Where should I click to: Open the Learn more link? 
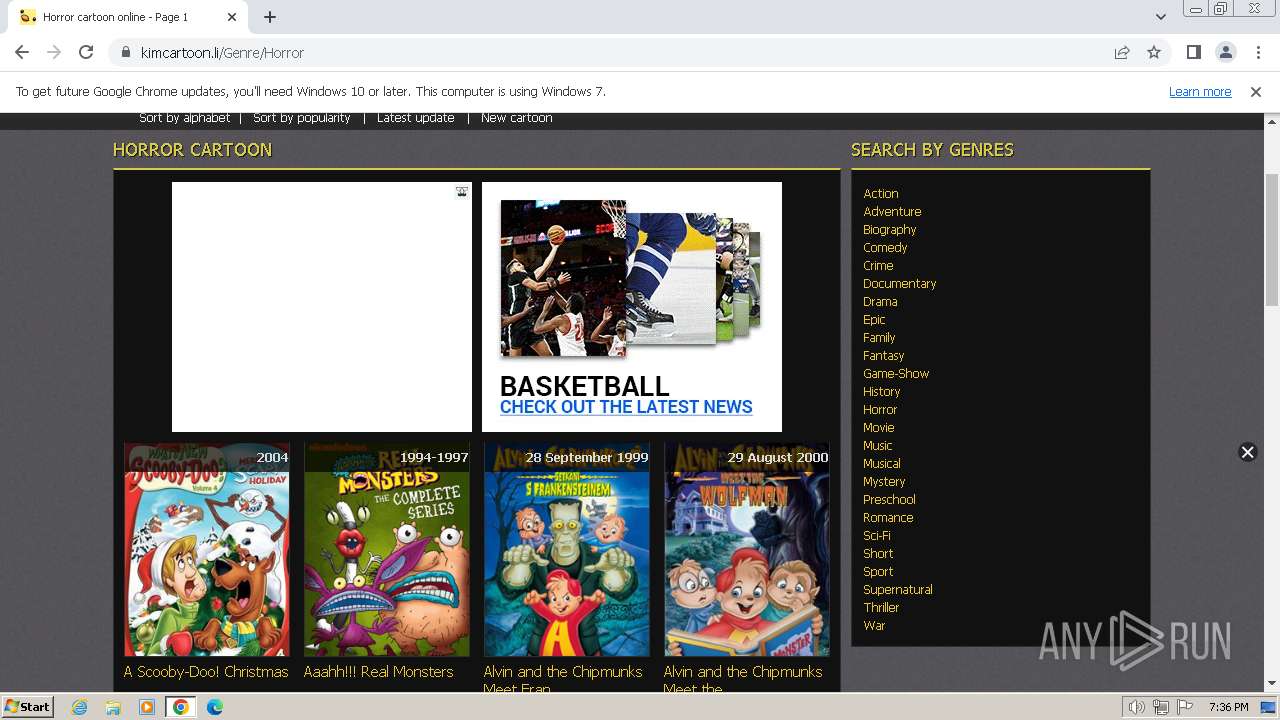coord(1200,92)
